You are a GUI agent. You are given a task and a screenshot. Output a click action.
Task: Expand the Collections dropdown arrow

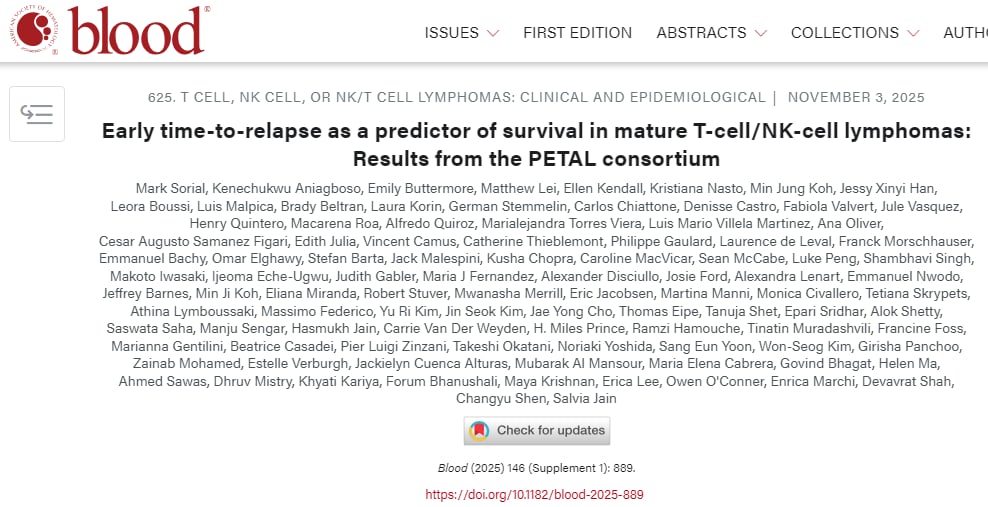pos(913,33)
